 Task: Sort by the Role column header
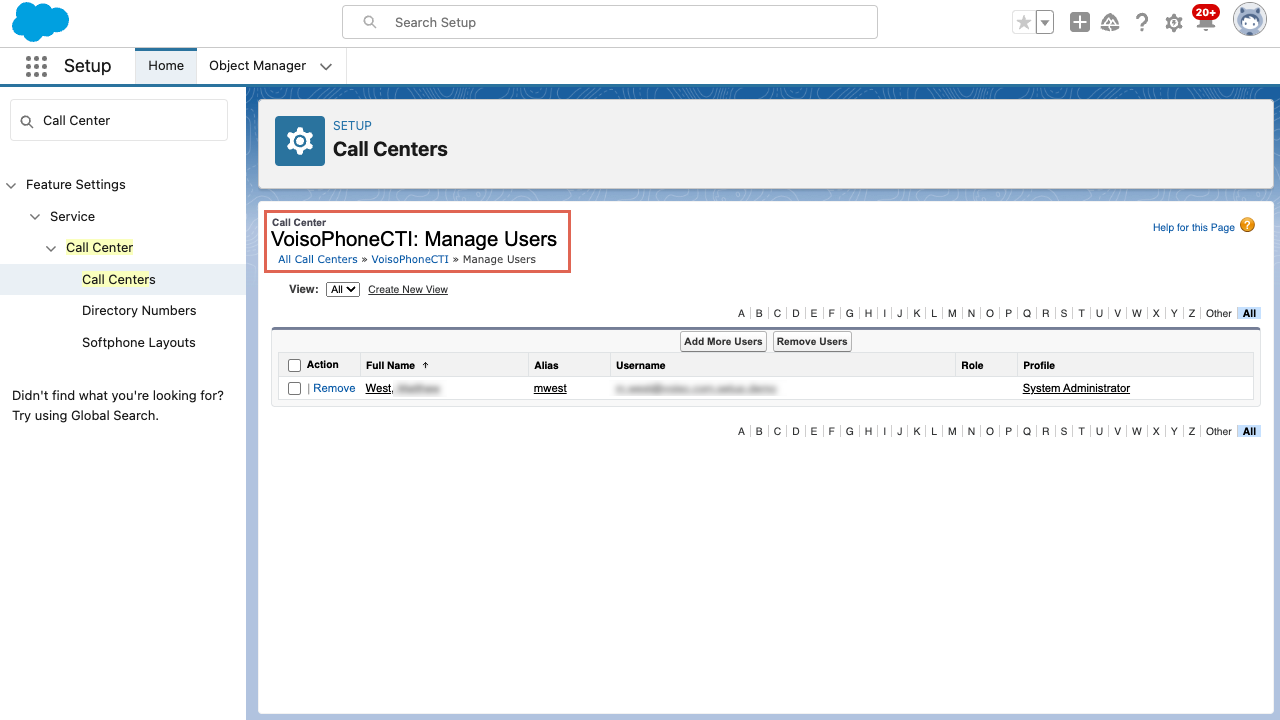click(972, 365)
